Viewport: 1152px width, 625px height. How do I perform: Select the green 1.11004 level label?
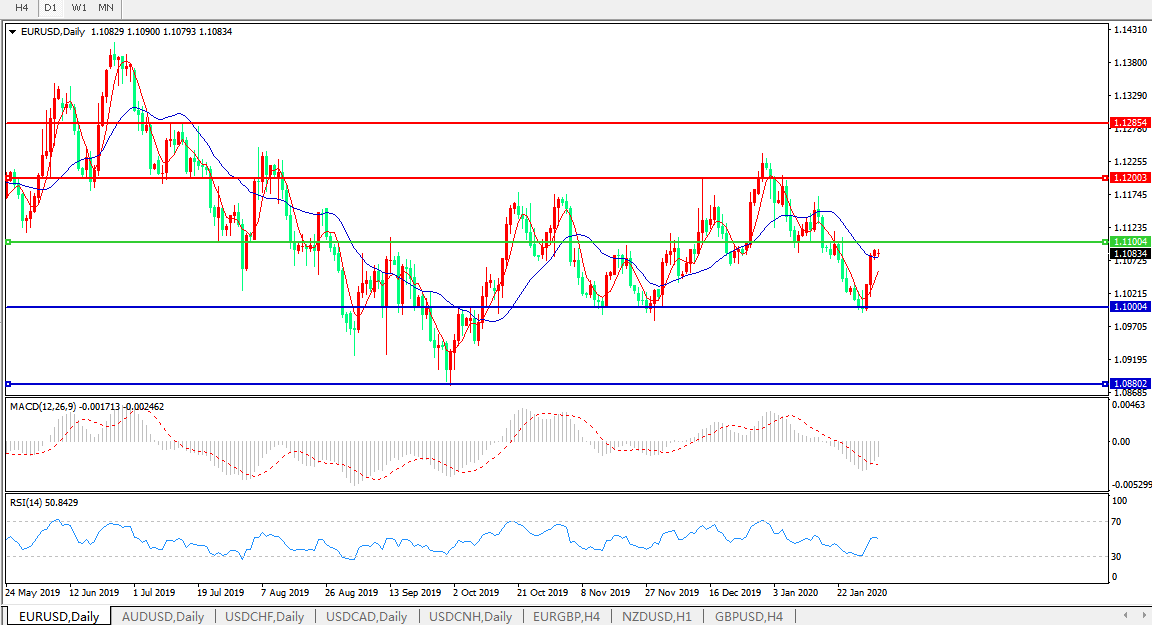(1131, 242)
